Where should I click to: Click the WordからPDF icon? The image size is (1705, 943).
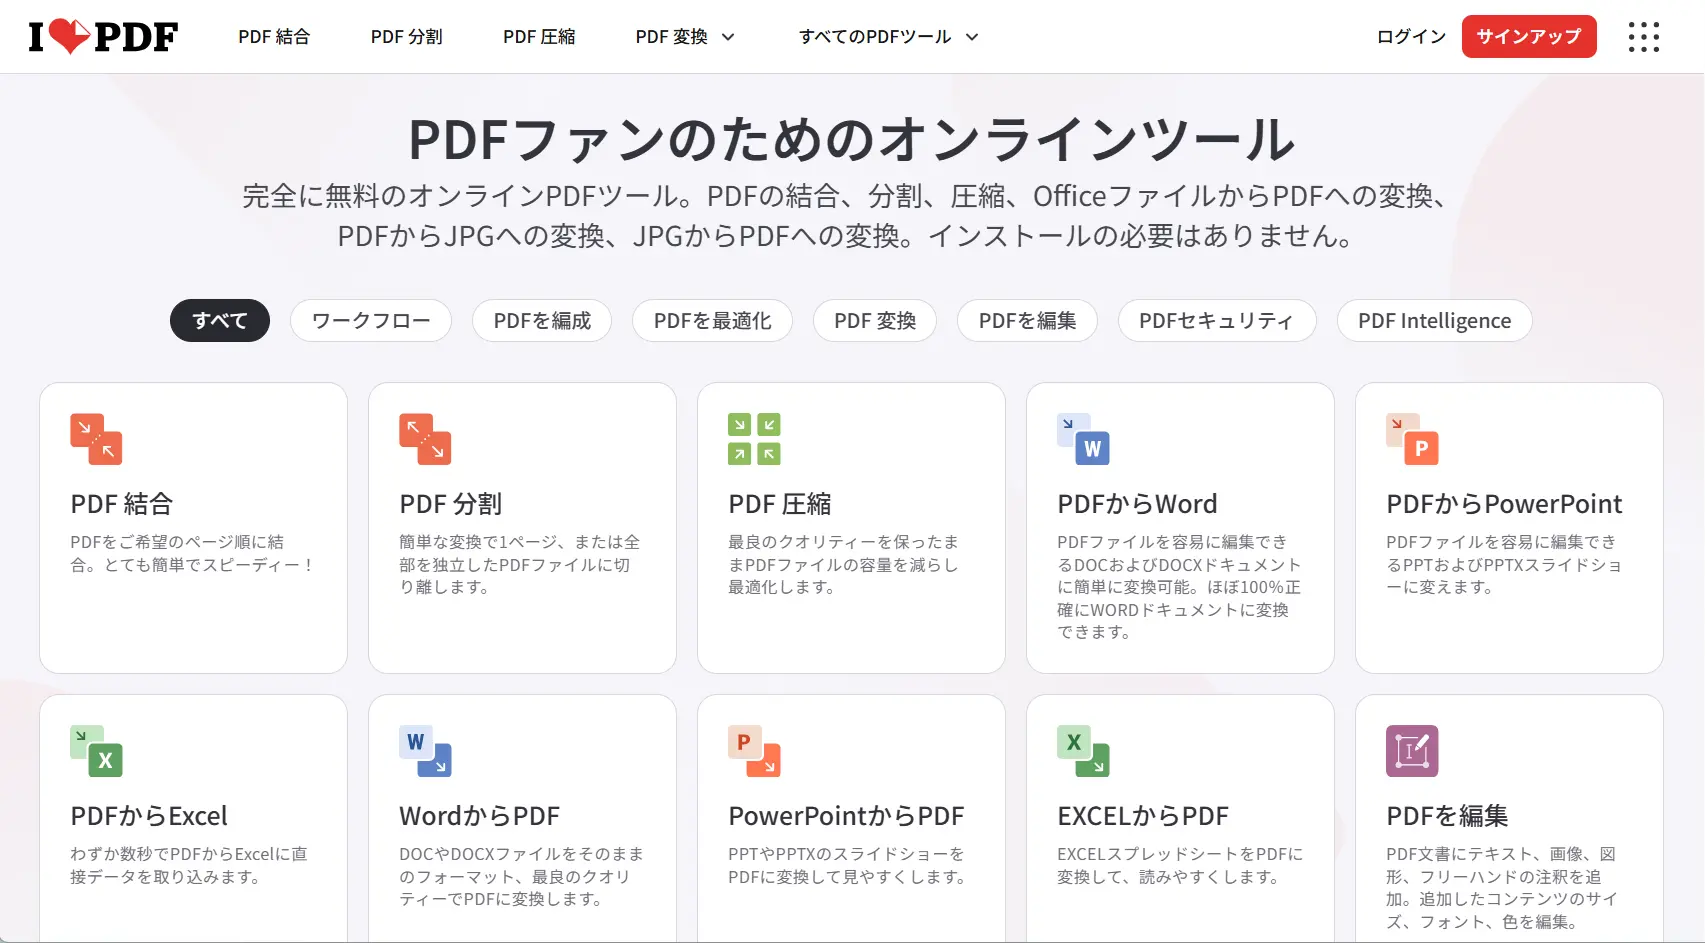click(x=425, y=751)
